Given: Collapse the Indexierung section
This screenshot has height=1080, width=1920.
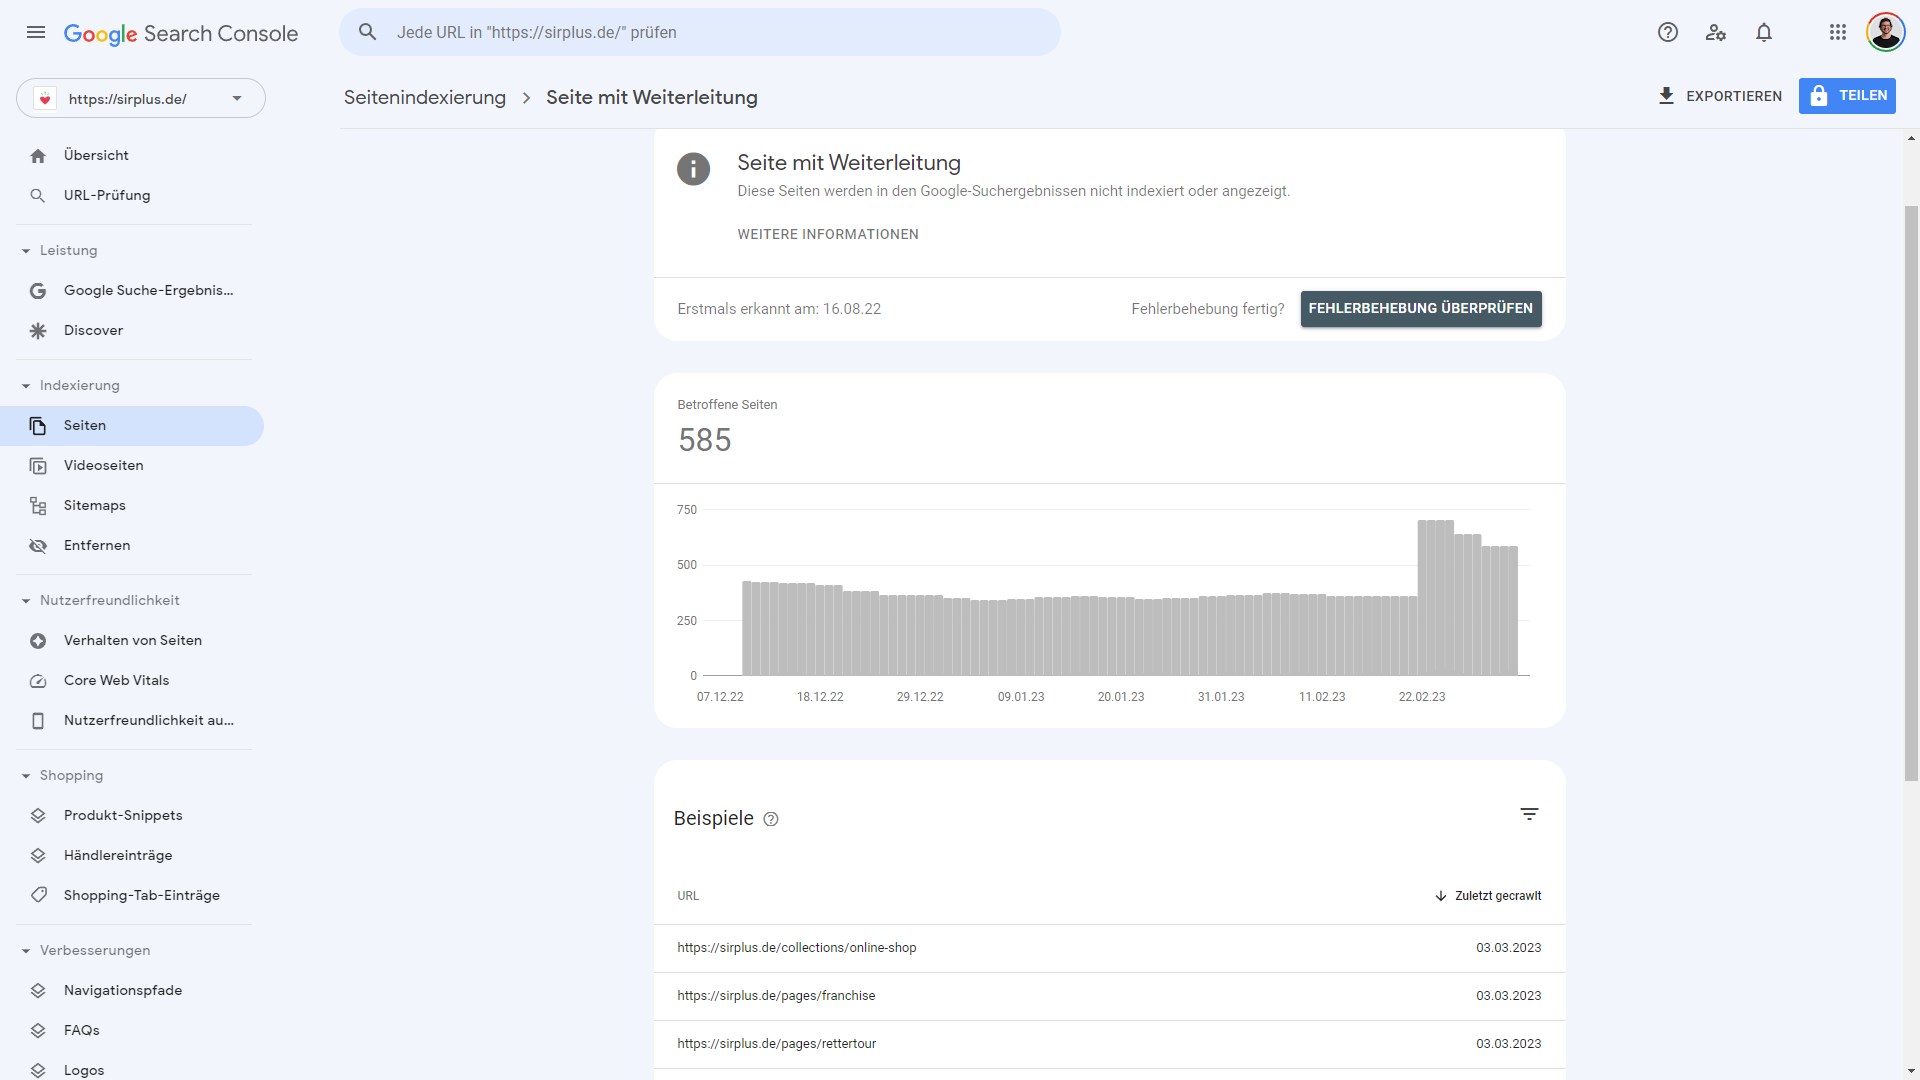Looking at the screenshot, I should (x=26, y=386).
